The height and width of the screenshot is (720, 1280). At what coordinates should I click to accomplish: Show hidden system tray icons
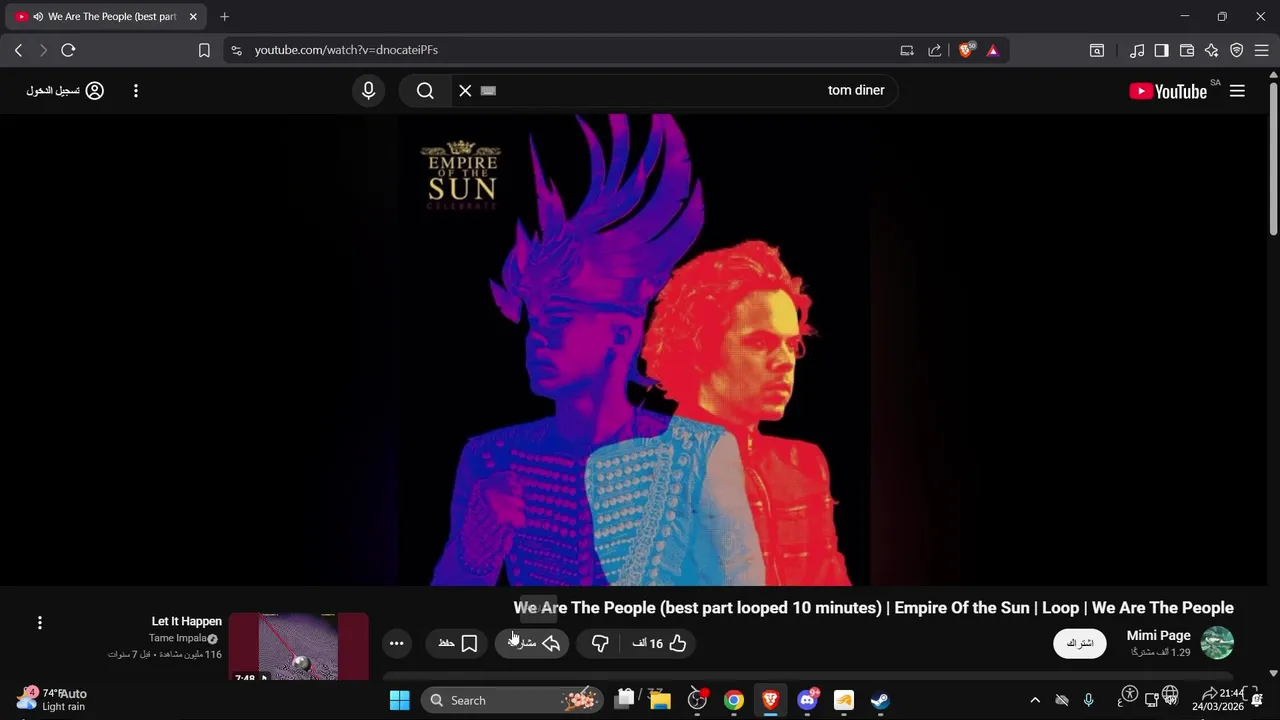pos(1035,700)
